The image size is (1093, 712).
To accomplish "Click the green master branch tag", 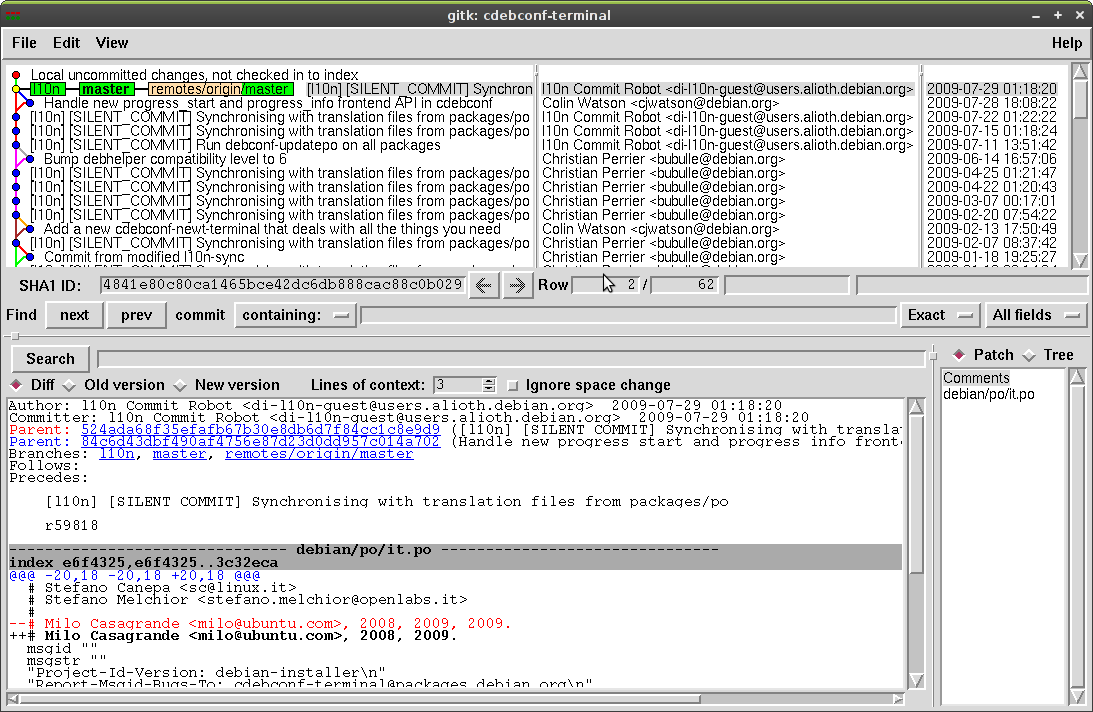I will pos(105,89).
